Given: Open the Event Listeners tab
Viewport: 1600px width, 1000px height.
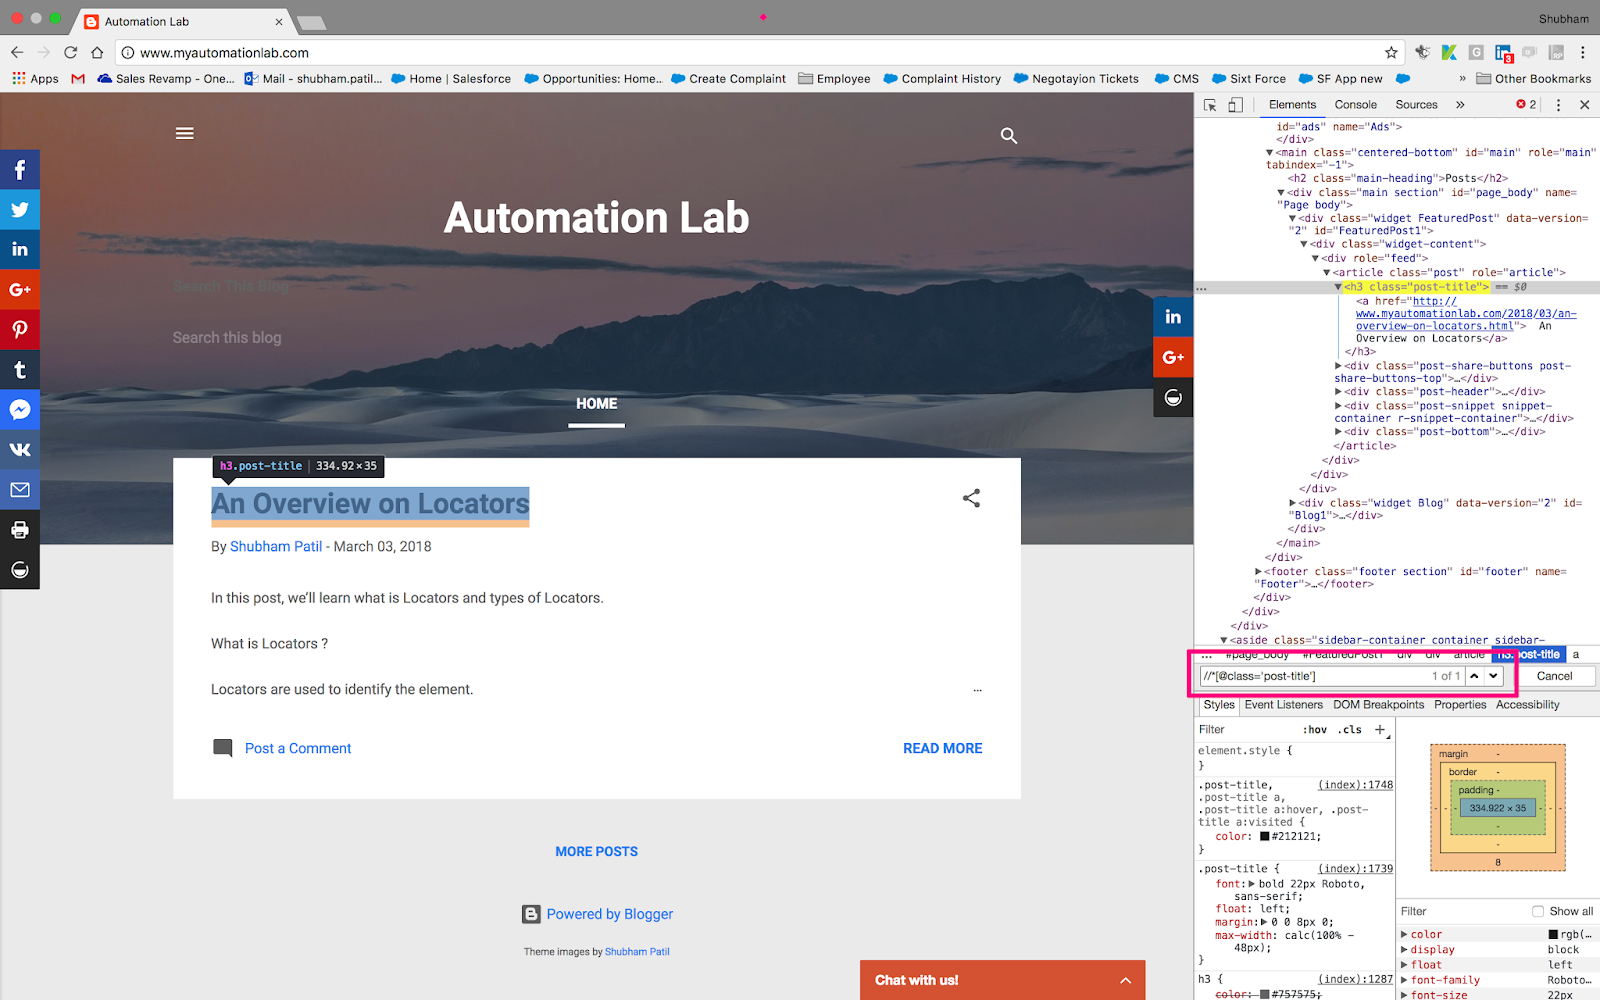Looking at the screenshot, I should [1283, 704].
